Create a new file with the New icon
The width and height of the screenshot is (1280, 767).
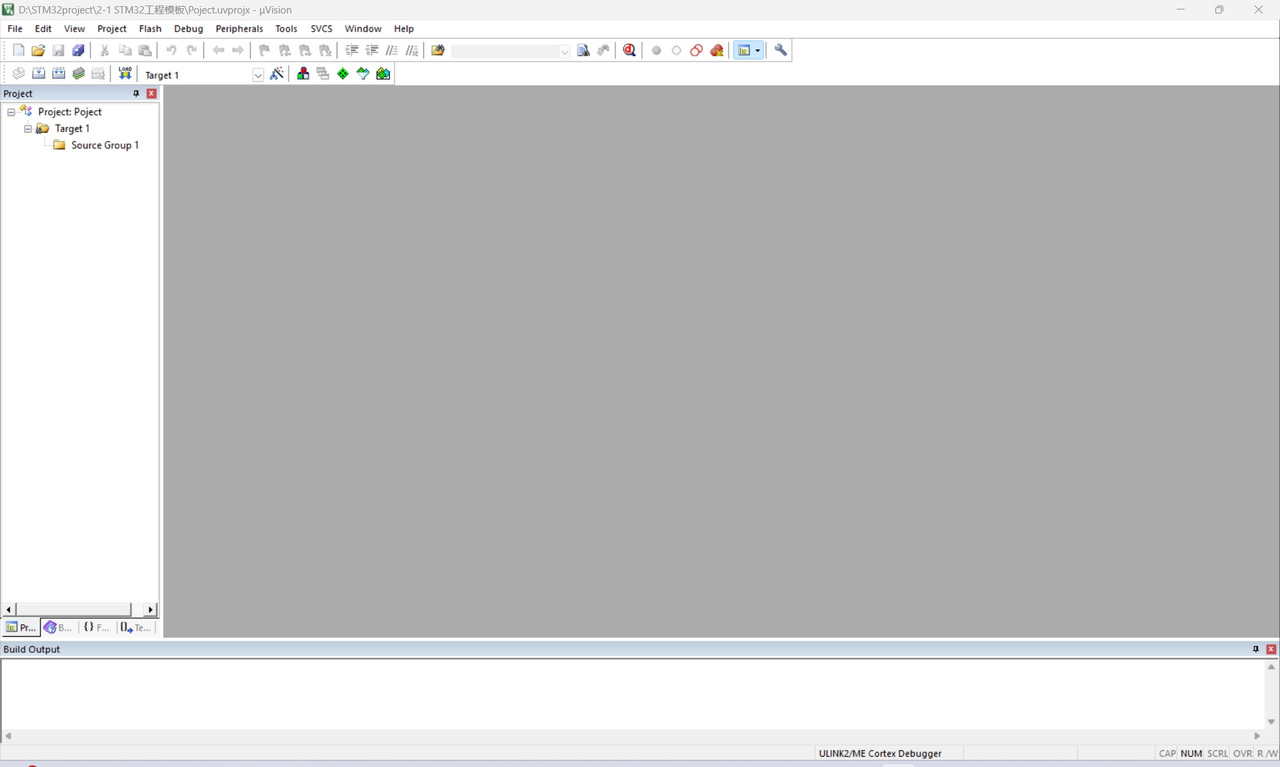coord(18,50)
